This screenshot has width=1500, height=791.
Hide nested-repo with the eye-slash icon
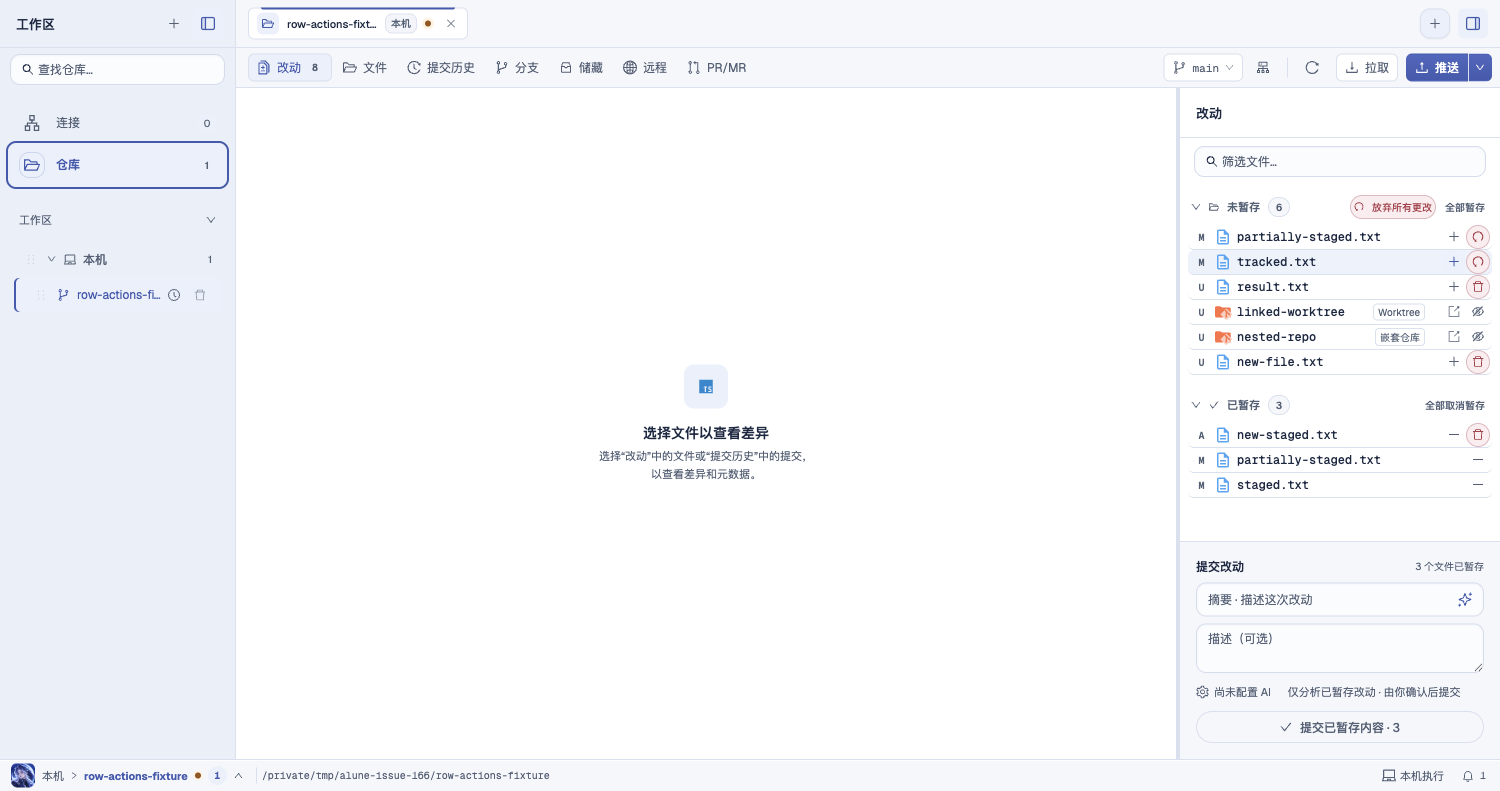(x=1478, y=337)
